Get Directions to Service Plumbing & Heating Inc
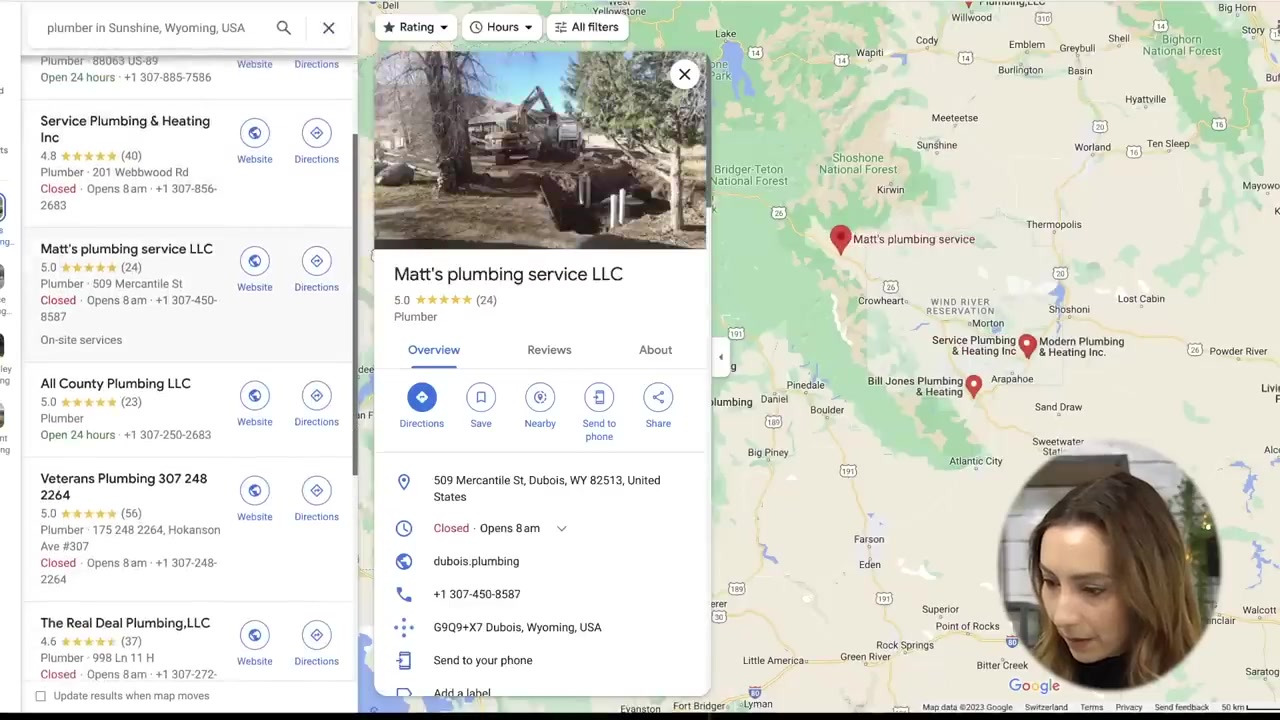The height and width of the screenshot is (720, 1280). tap(316, 141)
